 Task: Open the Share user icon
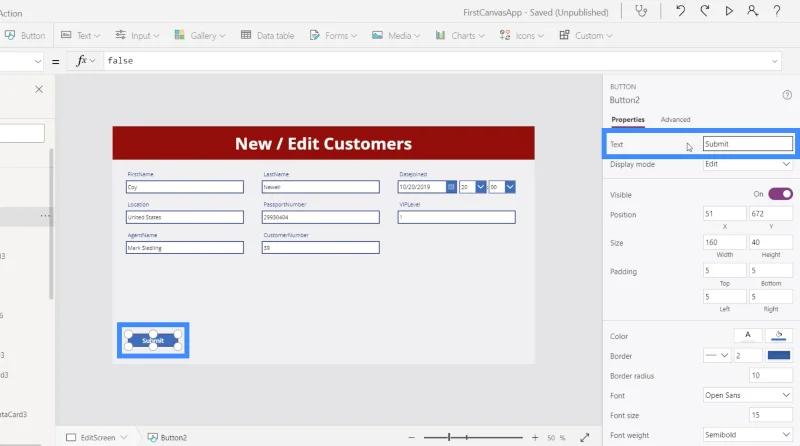(x=753, y=11)
